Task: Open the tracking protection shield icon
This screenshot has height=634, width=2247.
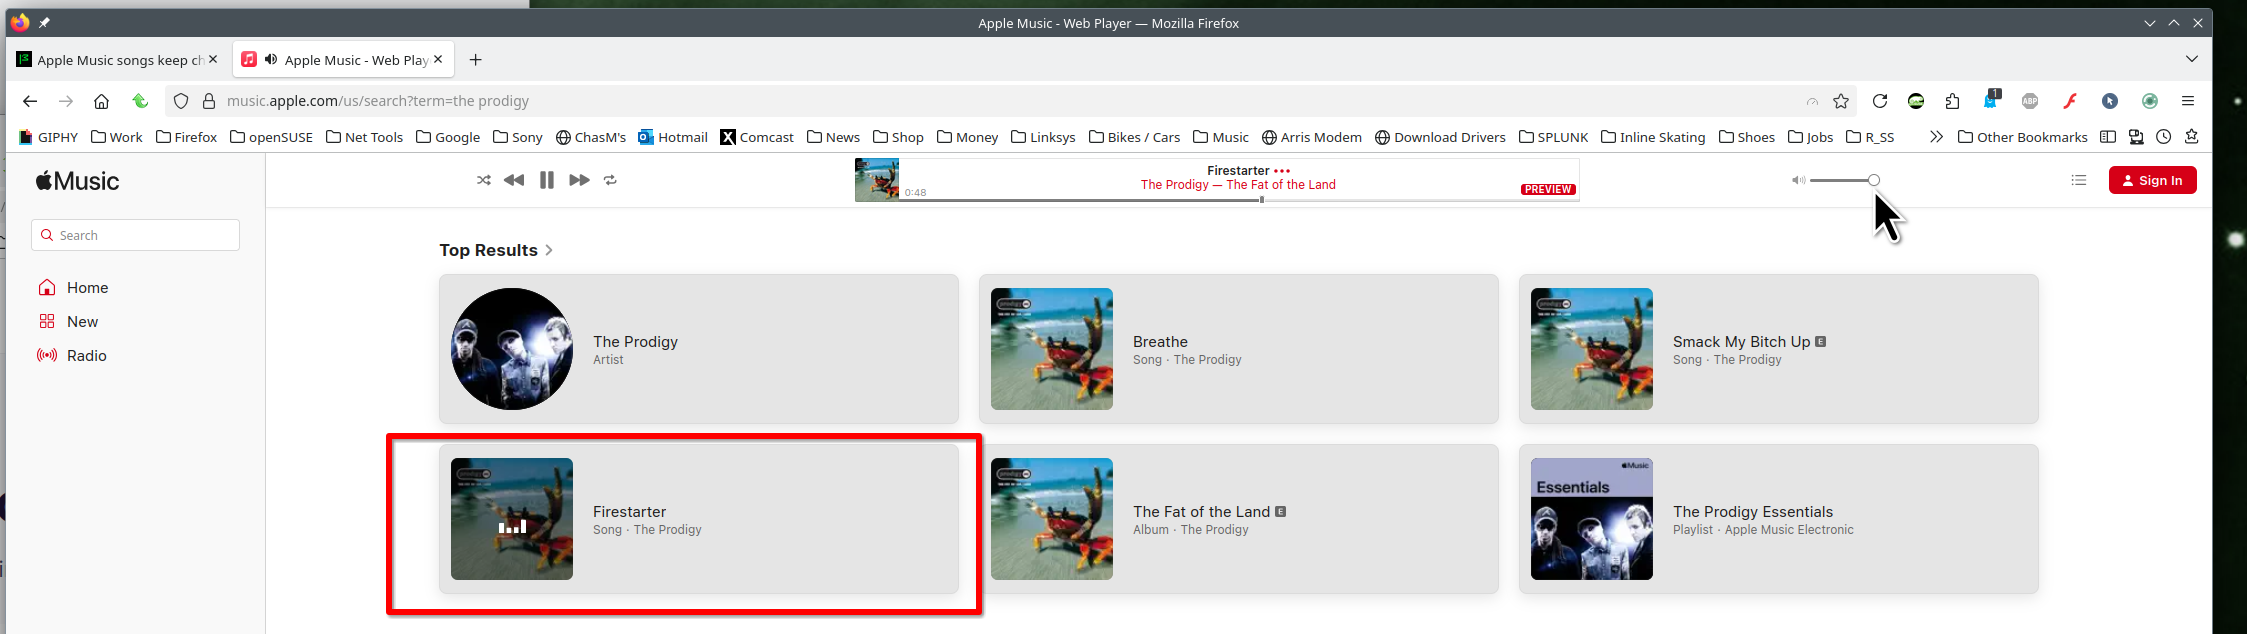Action: point(181,101)
